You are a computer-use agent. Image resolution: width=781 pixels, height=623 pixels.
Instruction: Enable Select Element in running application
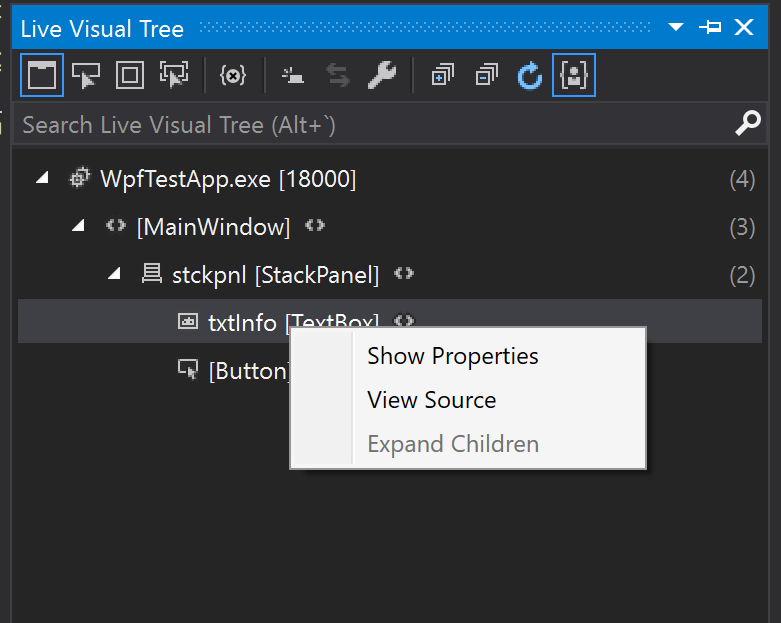click(86, 75)
